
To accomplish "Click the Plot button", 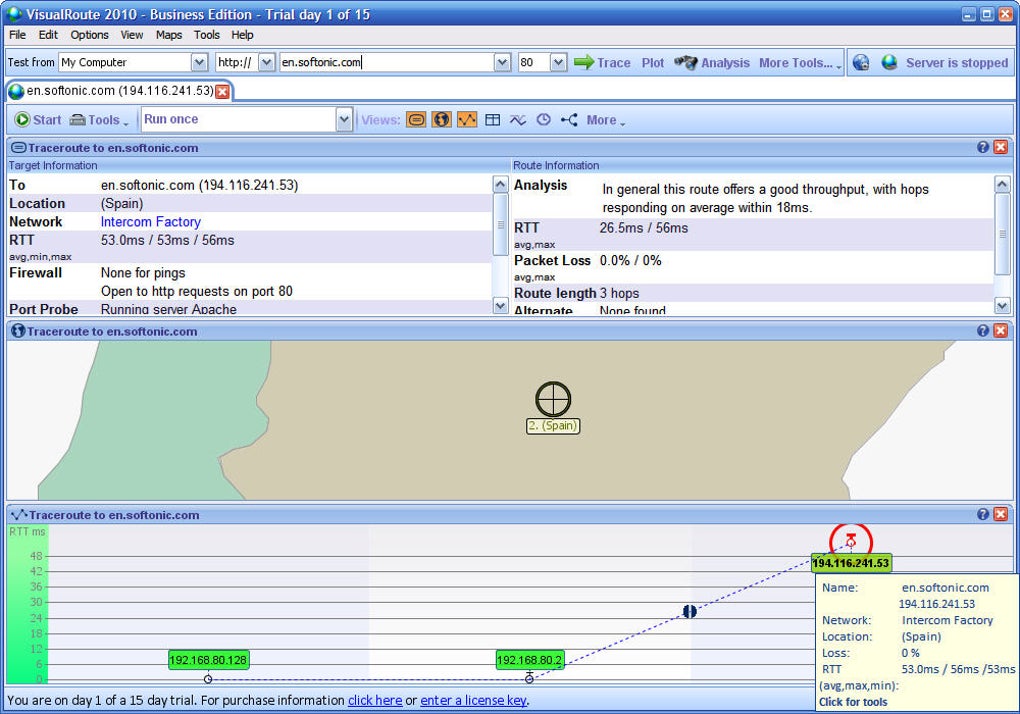I will point(652,63).
